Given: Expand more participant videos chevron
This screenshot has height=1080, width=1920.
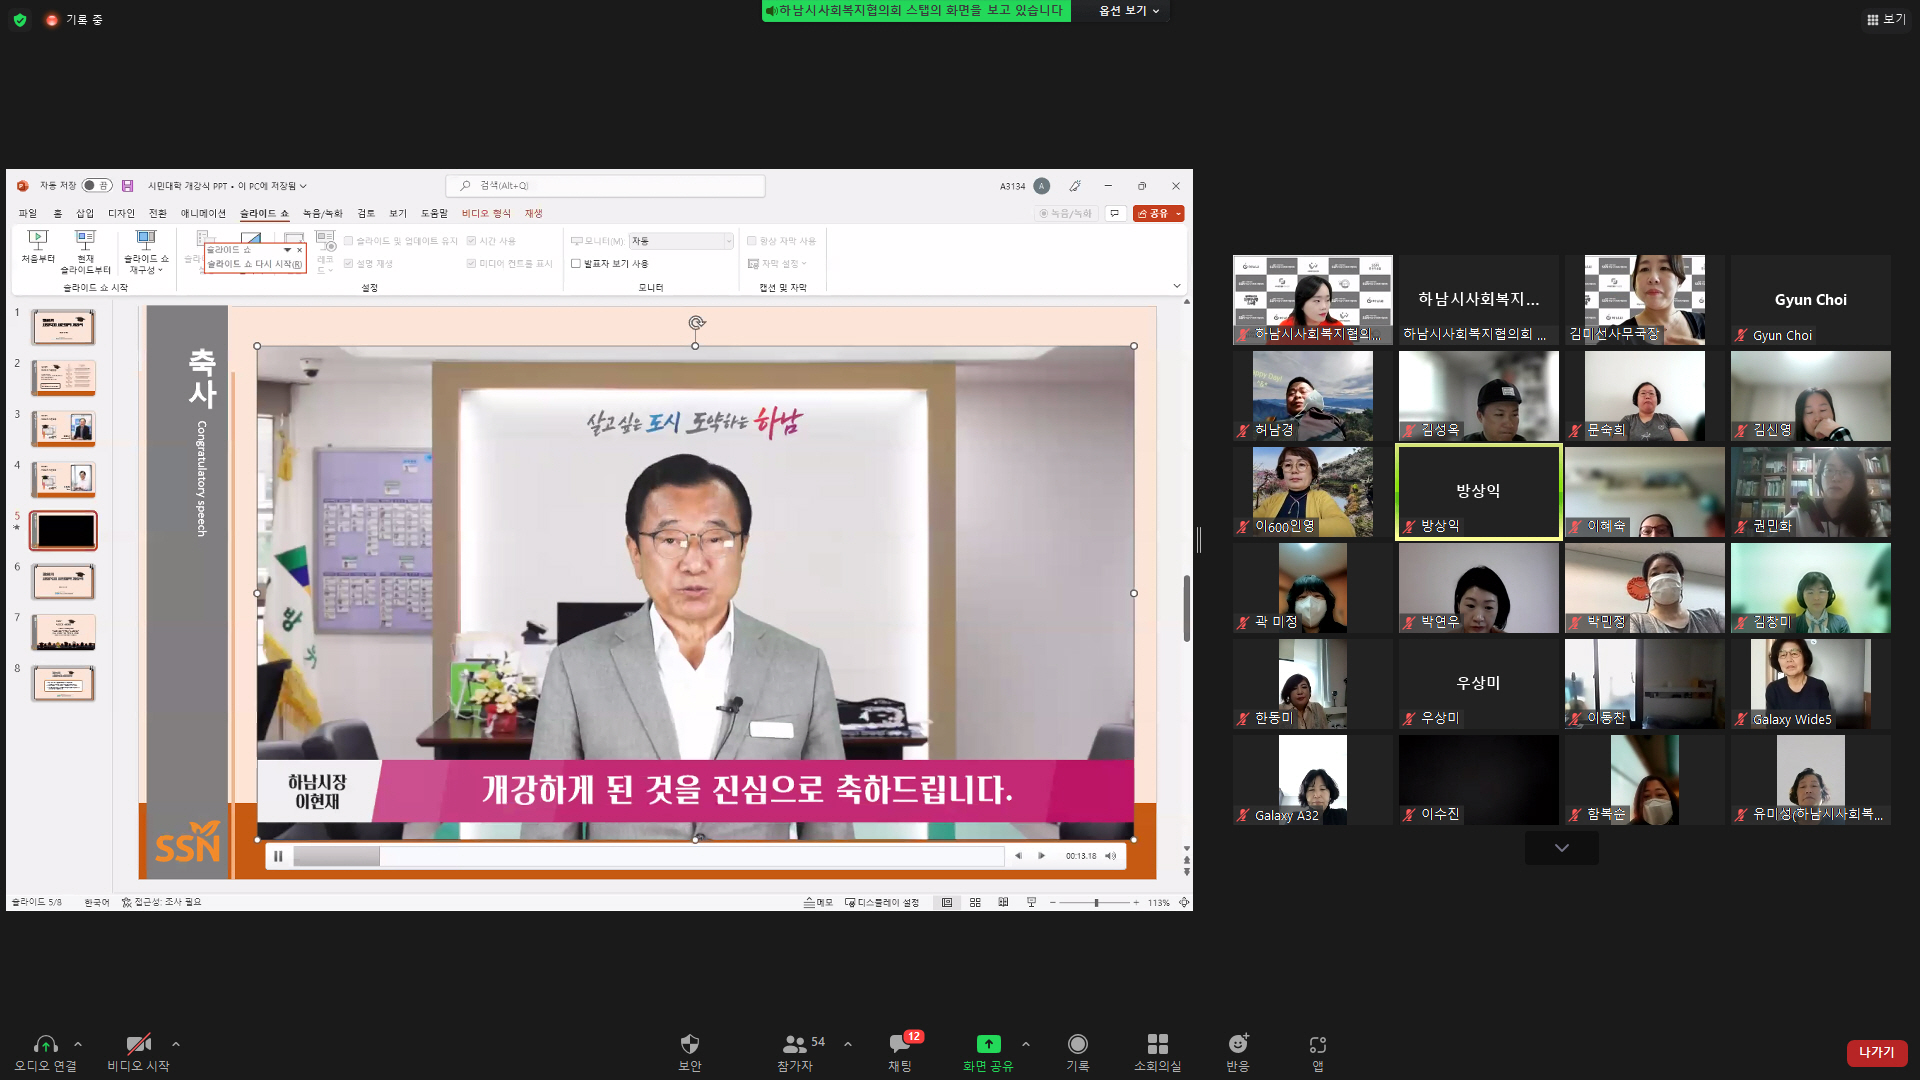Looking at the screenshot, I should [1561, 848].
